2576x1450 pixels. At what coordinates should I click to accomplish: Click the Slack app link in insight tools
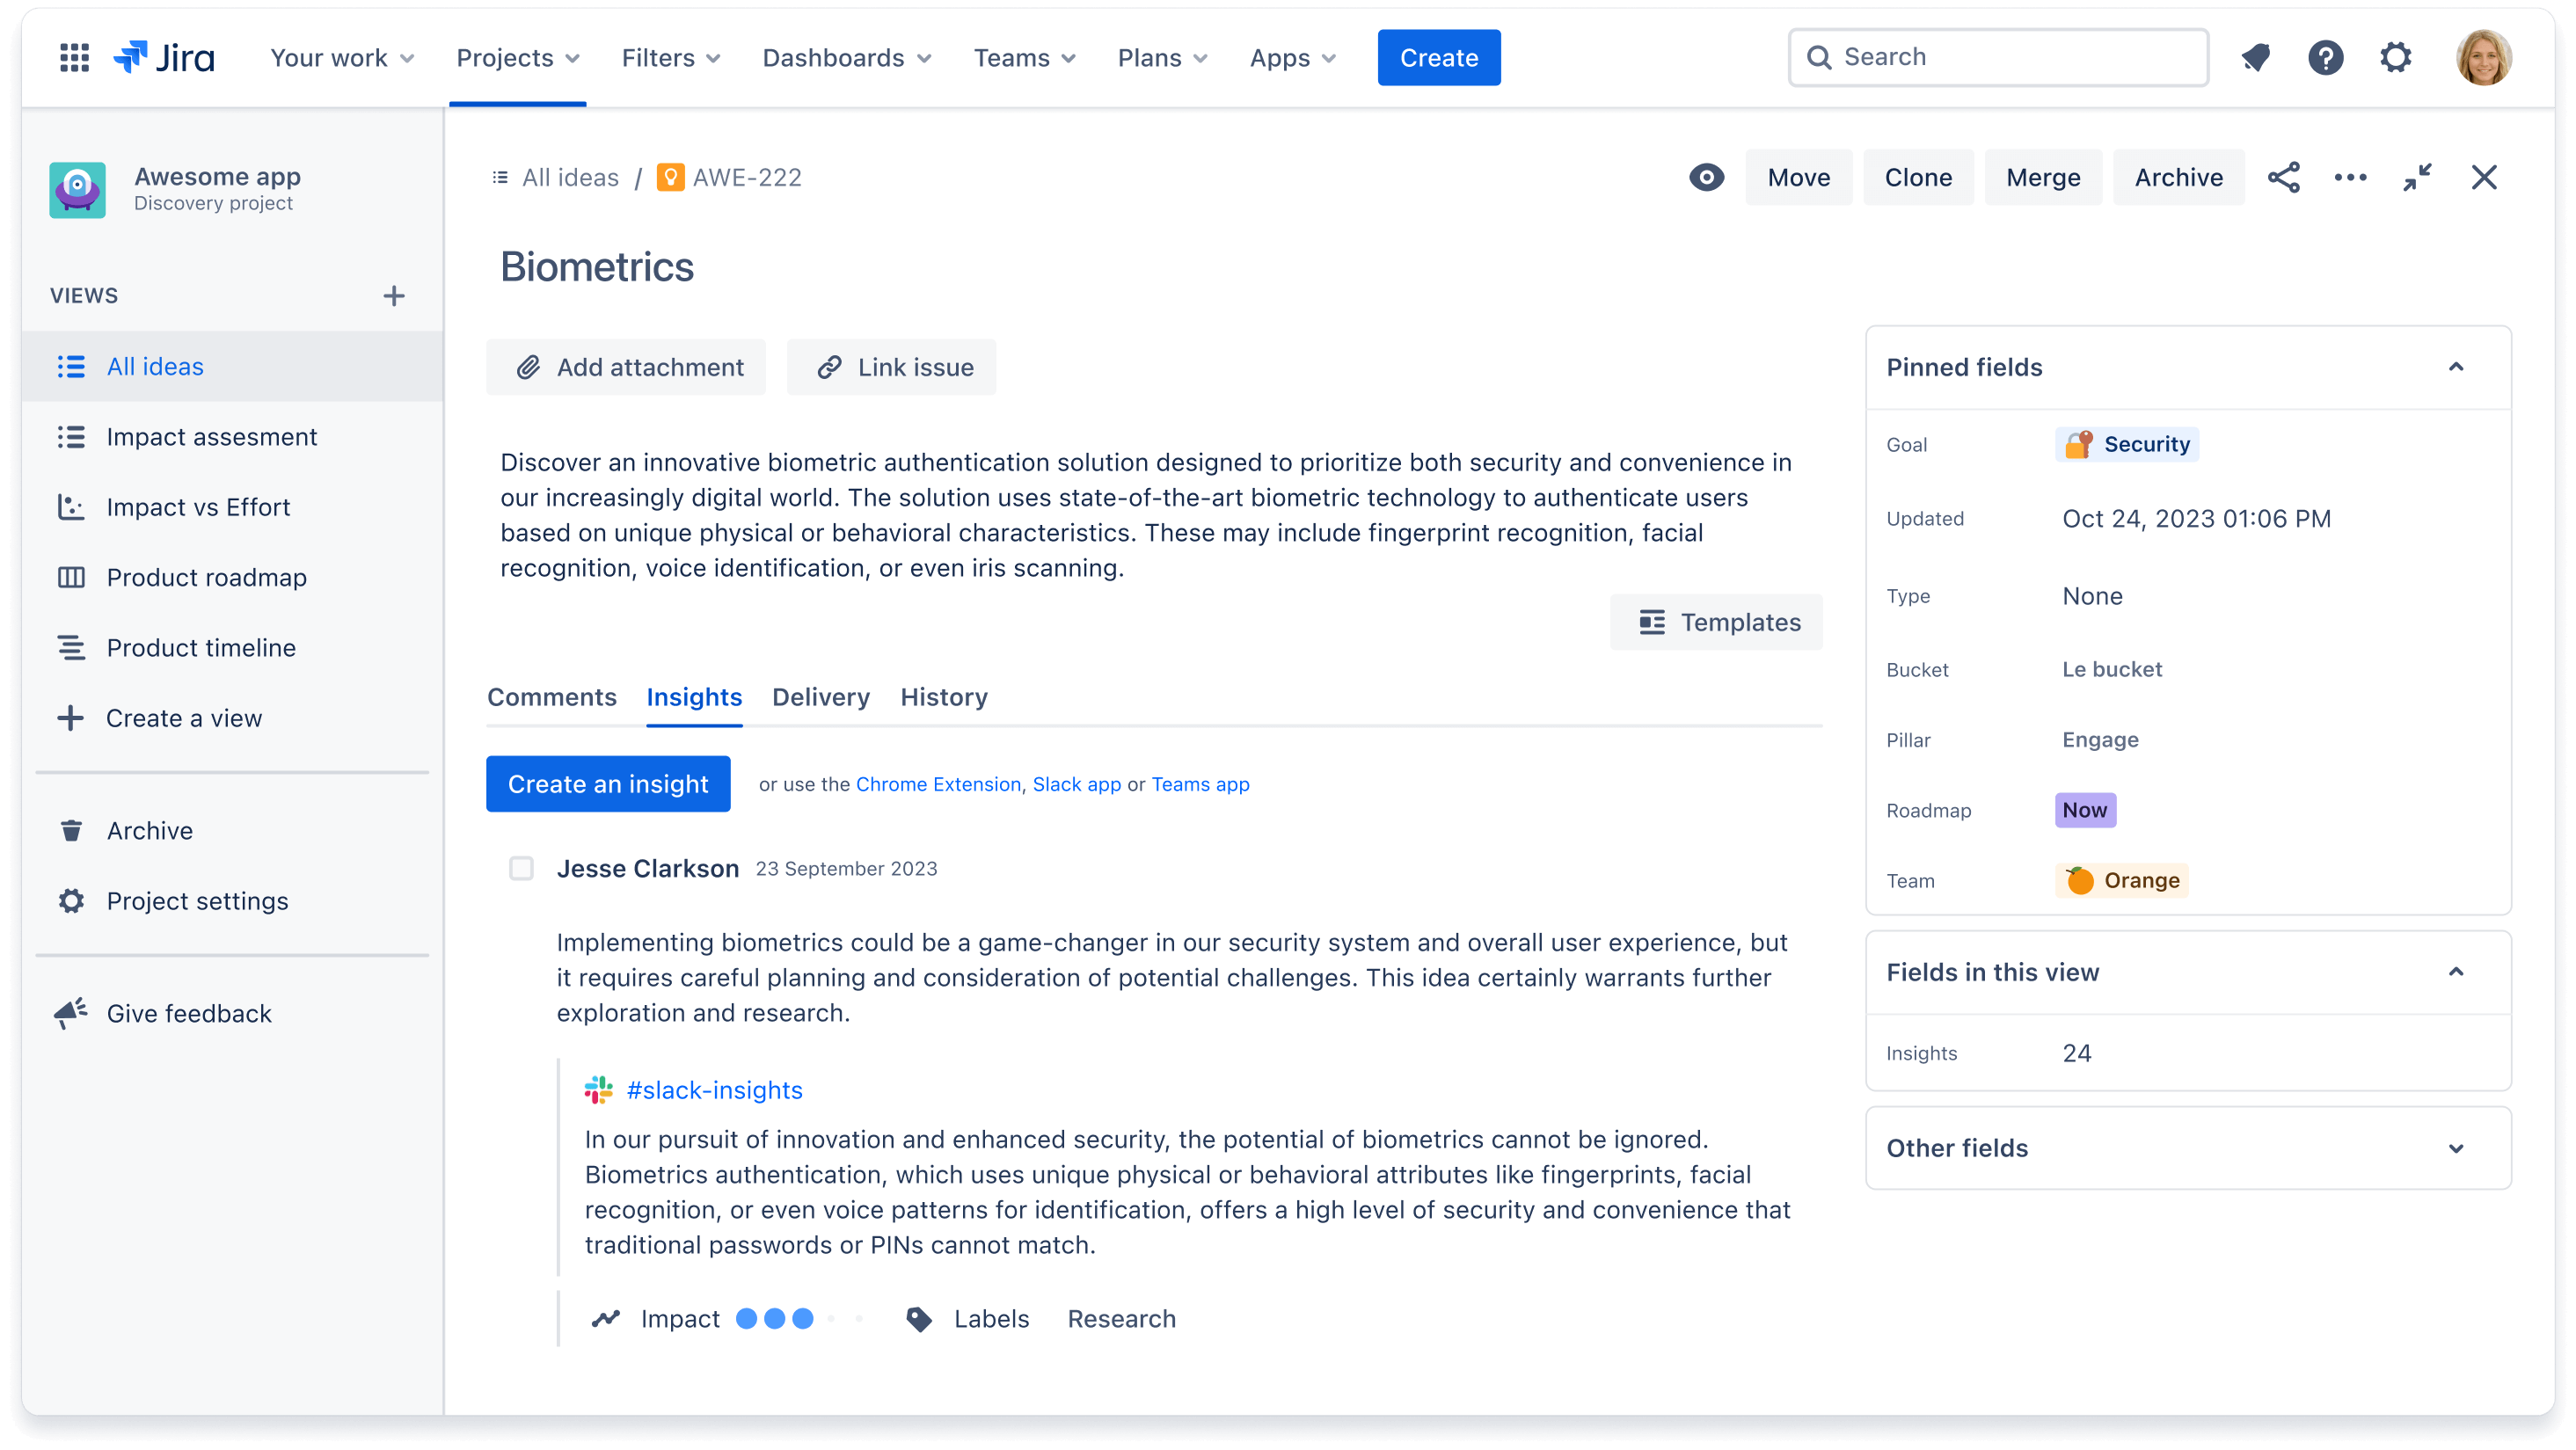[x=1074, y=783]
